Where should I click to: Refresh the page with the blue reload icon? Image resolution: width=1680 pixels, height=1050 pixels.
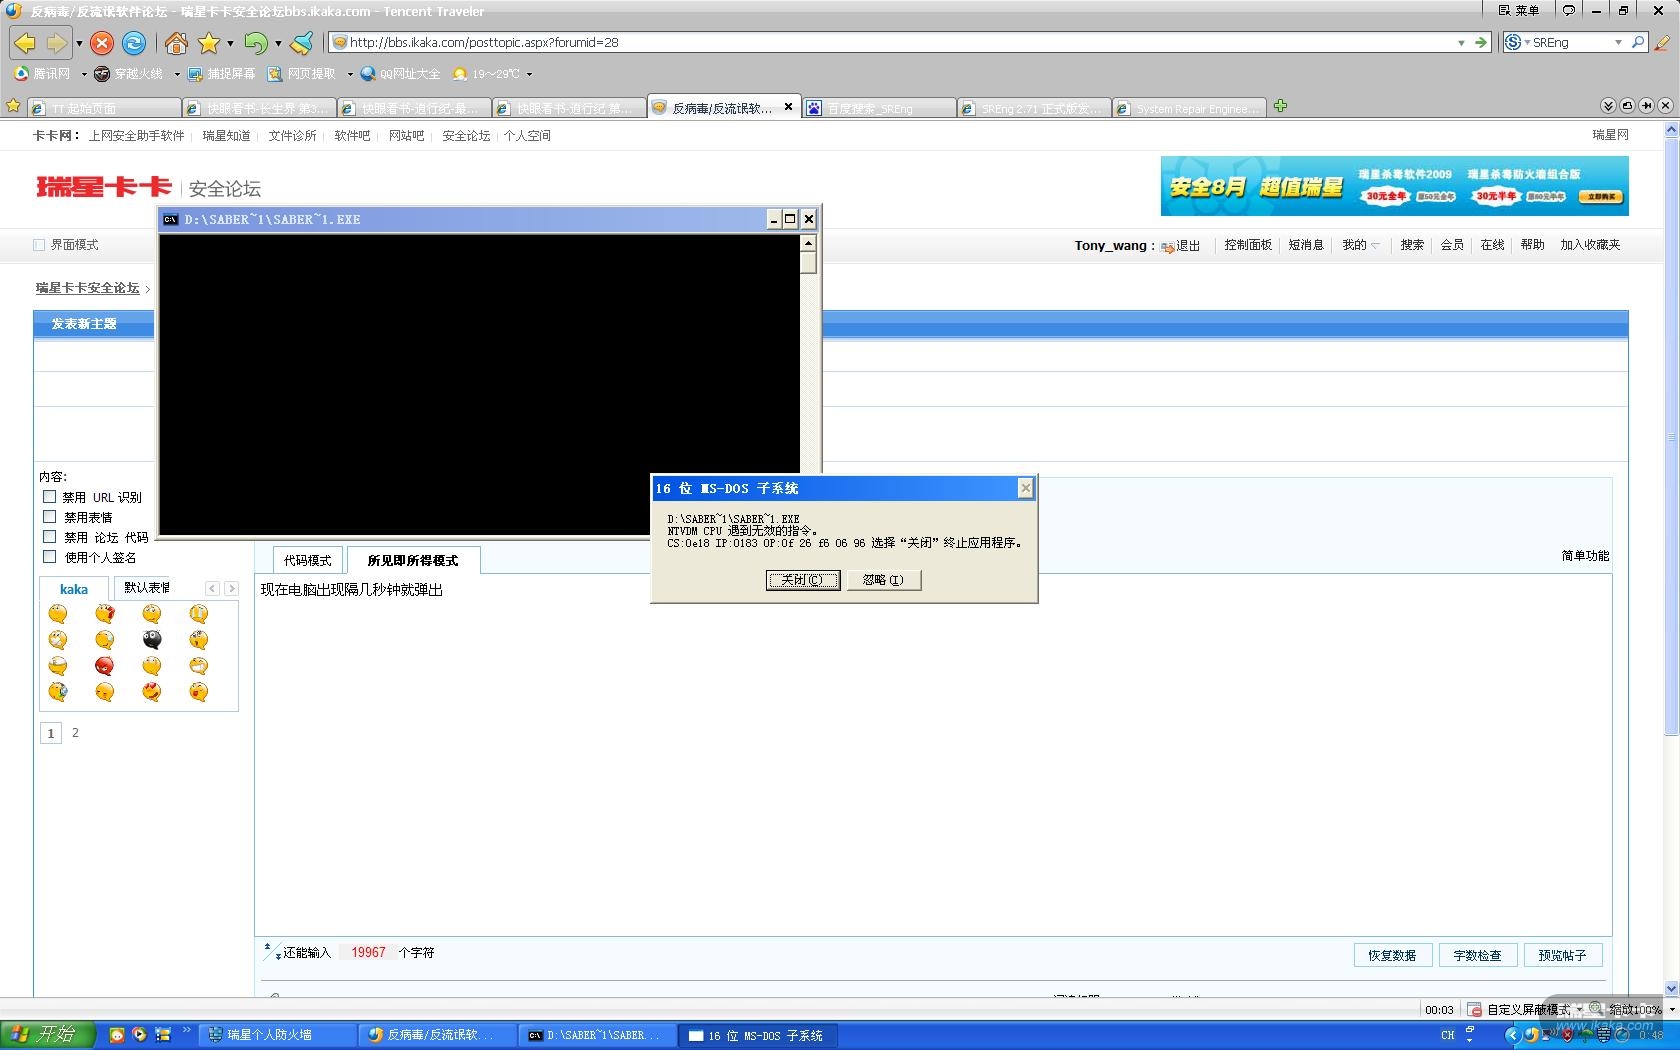pyautogui.click(x=134, y=43)
